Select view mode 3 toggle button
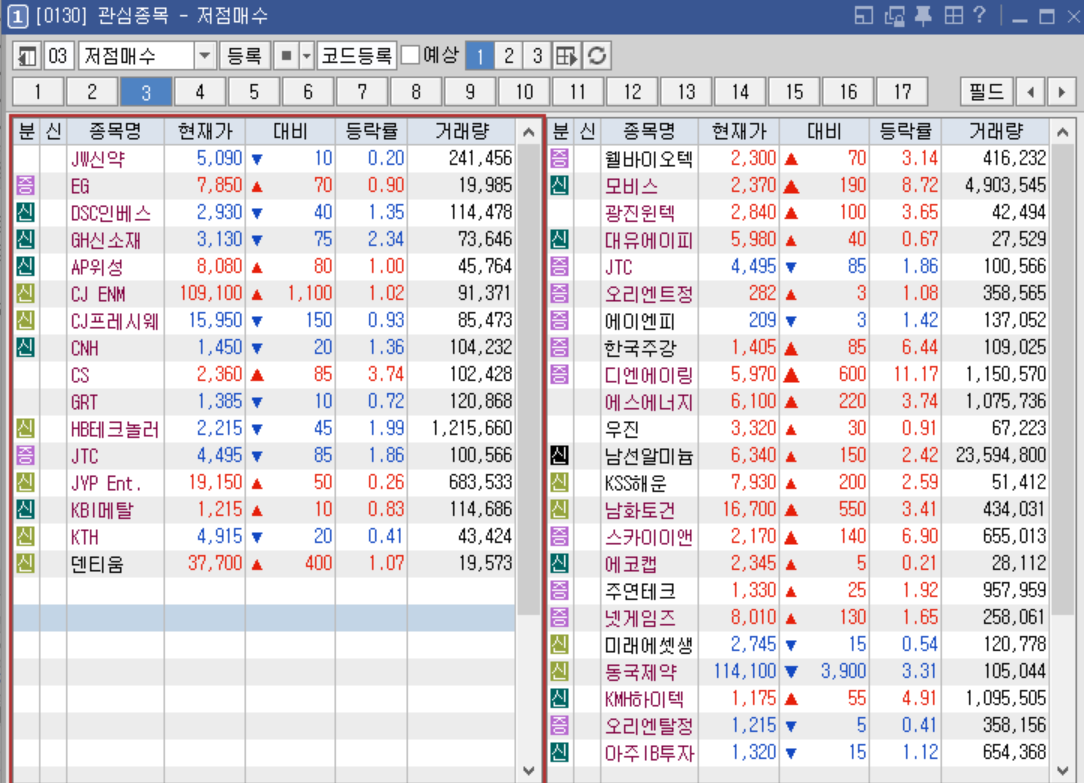Image resolution: width=1084 pixels, height=783 pixels. [x=537, y=56]
